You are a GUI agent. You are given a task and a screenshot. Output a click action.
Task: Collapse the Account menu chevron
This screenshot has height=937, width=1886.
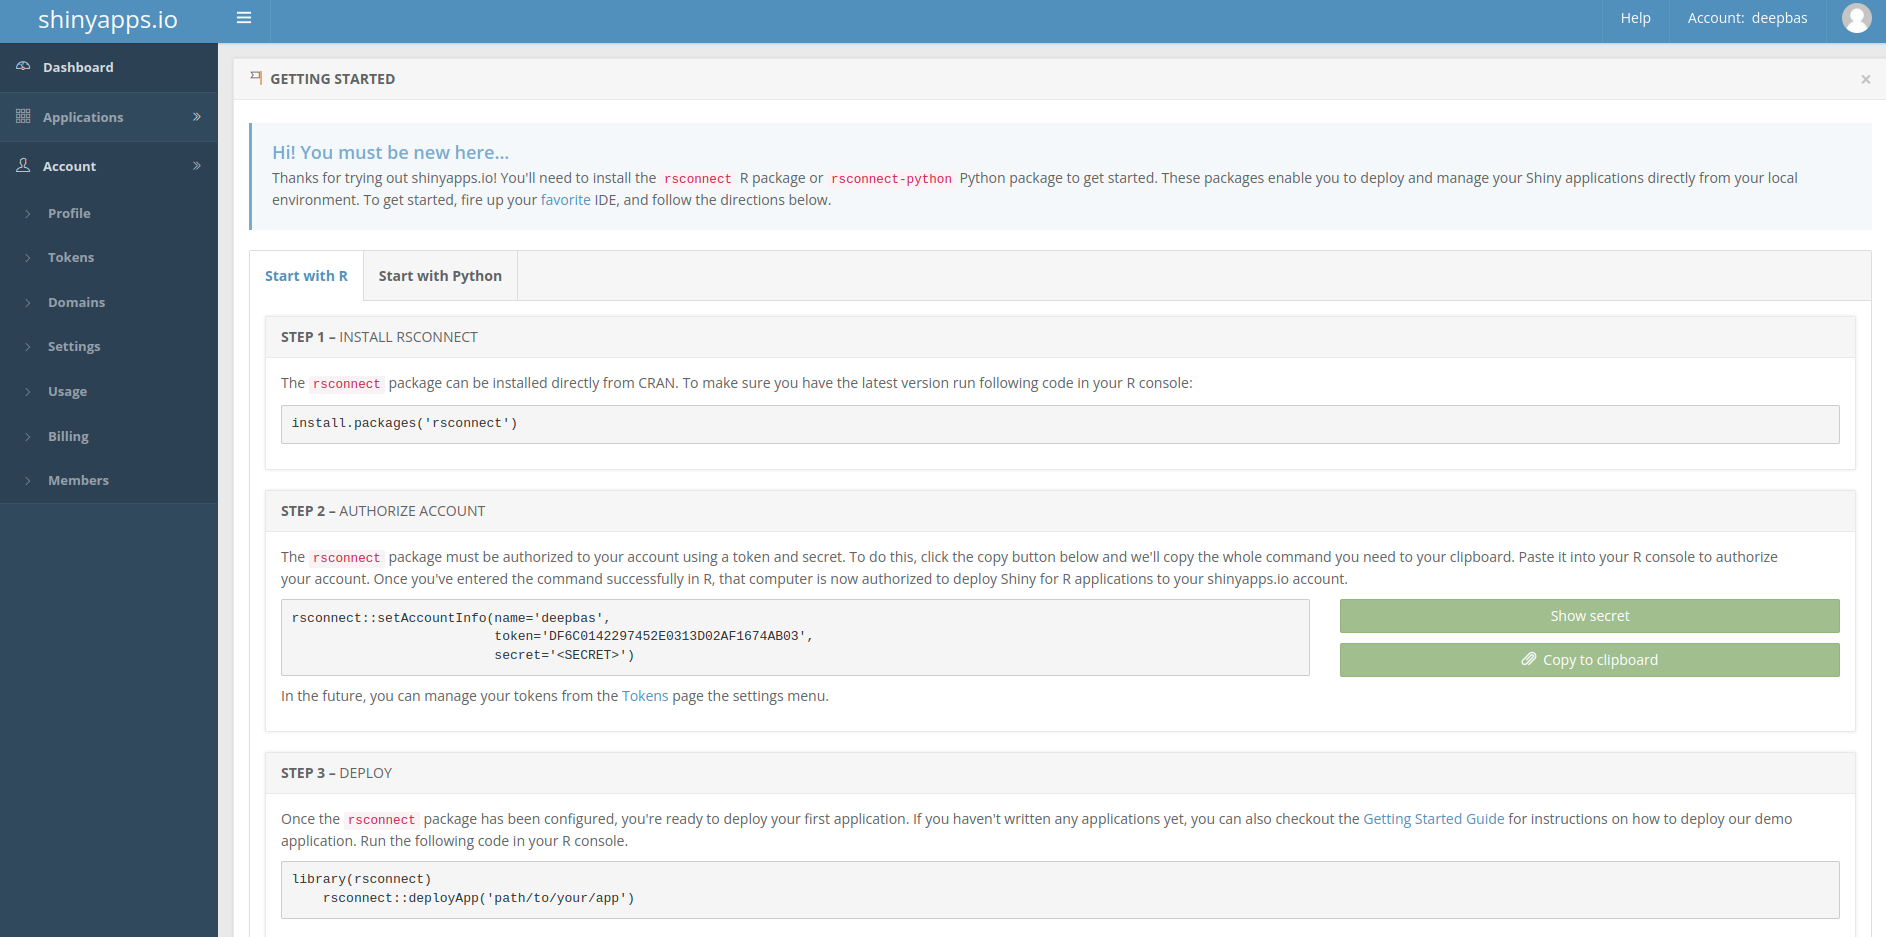click(197, 166)
